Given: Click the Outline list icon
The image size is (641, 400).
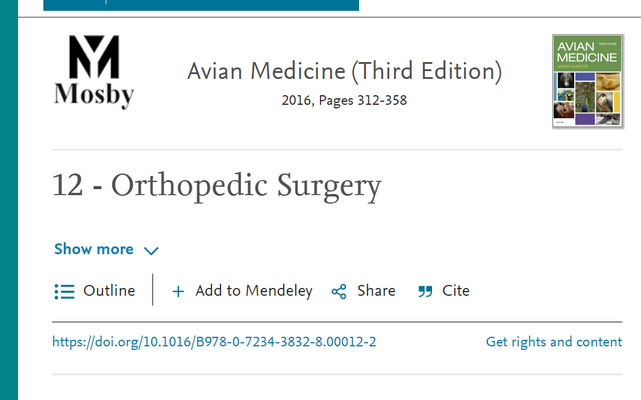Looking at the screenshot, I should (64, 292).
